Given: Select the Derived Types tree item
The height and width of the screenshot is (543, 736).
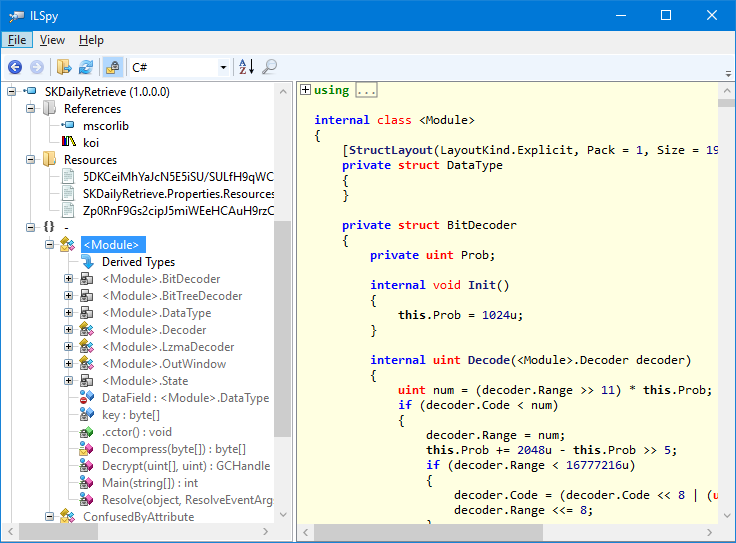Looking at the screenshot, I should [x=138, y=262].
